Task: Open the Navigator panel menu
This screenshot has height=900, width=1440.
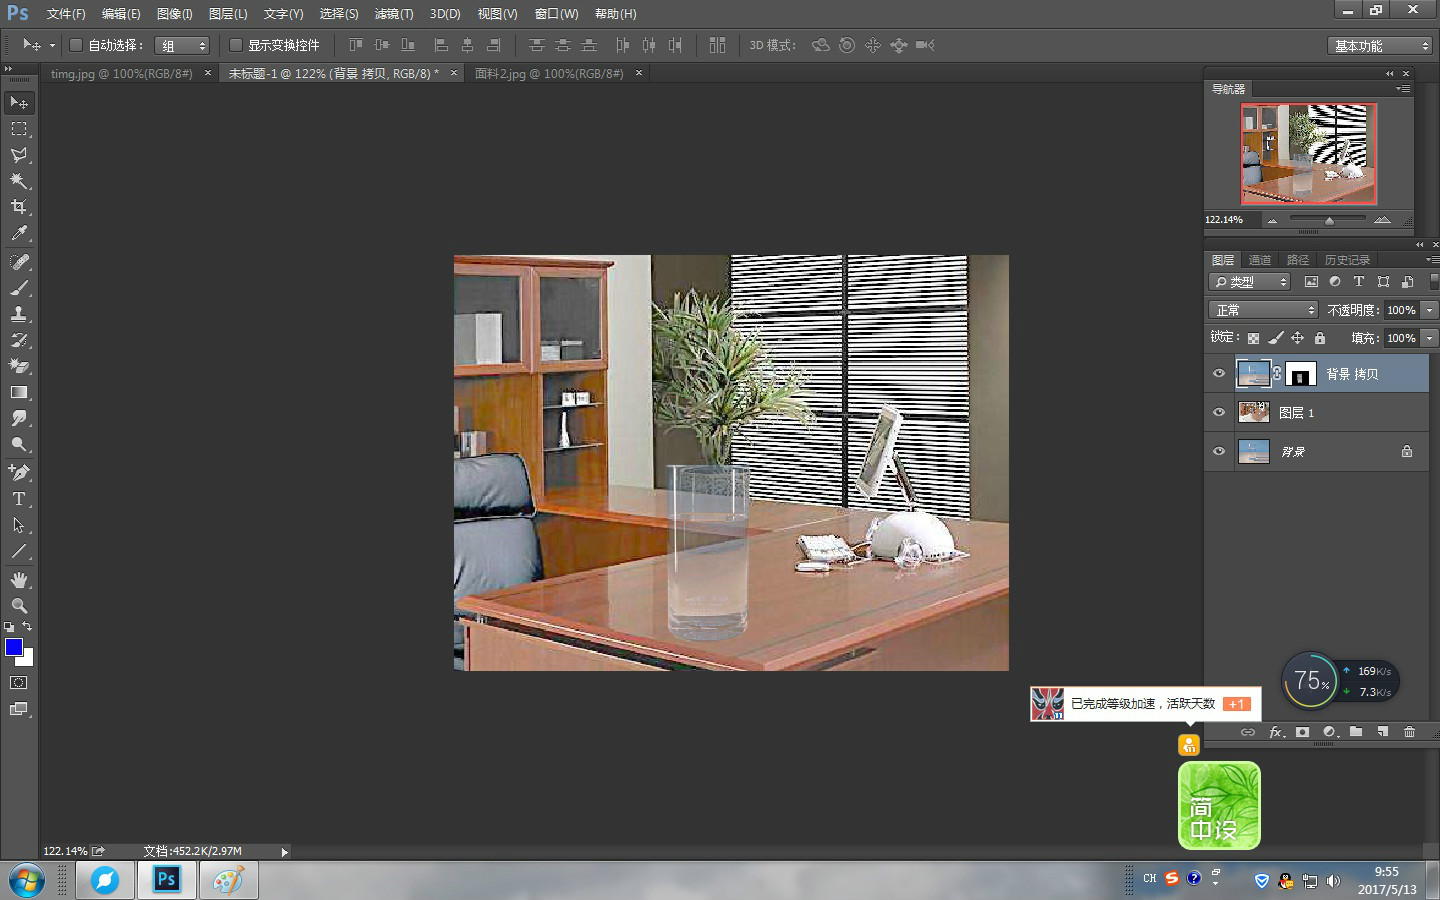Action: pyautogui.click(x=1403, y=89)
